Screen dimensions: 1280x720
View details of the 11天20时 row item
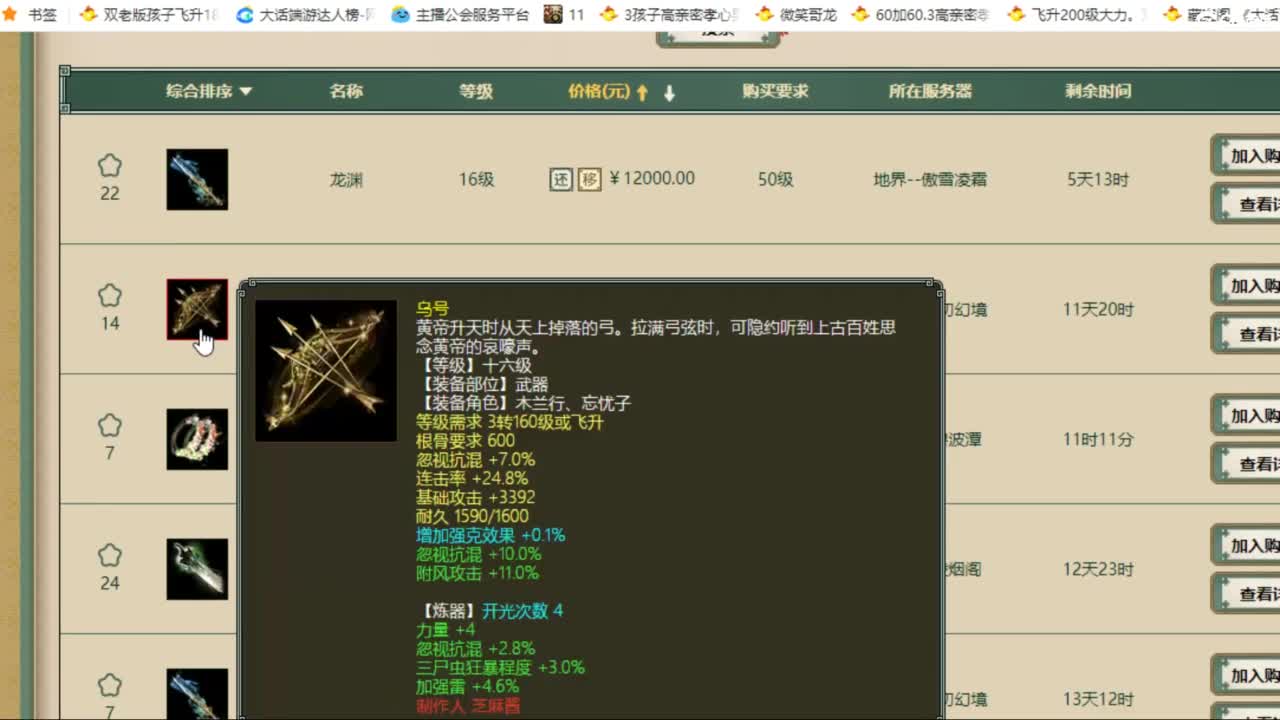point(1246,333)
